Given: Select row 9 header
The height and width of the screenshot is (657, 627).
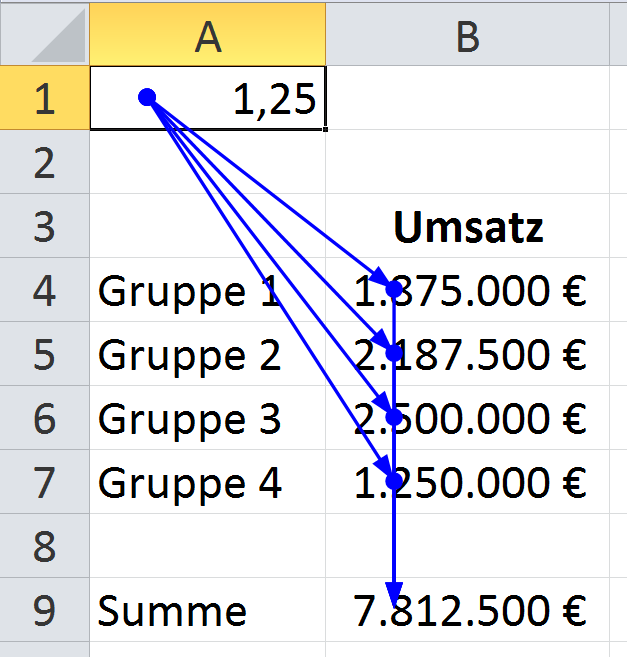Looking at the screenshot, I should (x=44, y=610).
